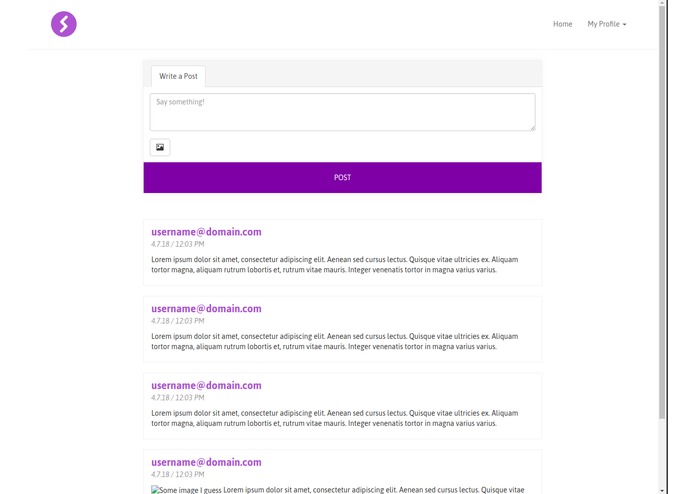Select the Write a Post tab
The width and height of the screenshot is (695, 494).
pos(178,76)
